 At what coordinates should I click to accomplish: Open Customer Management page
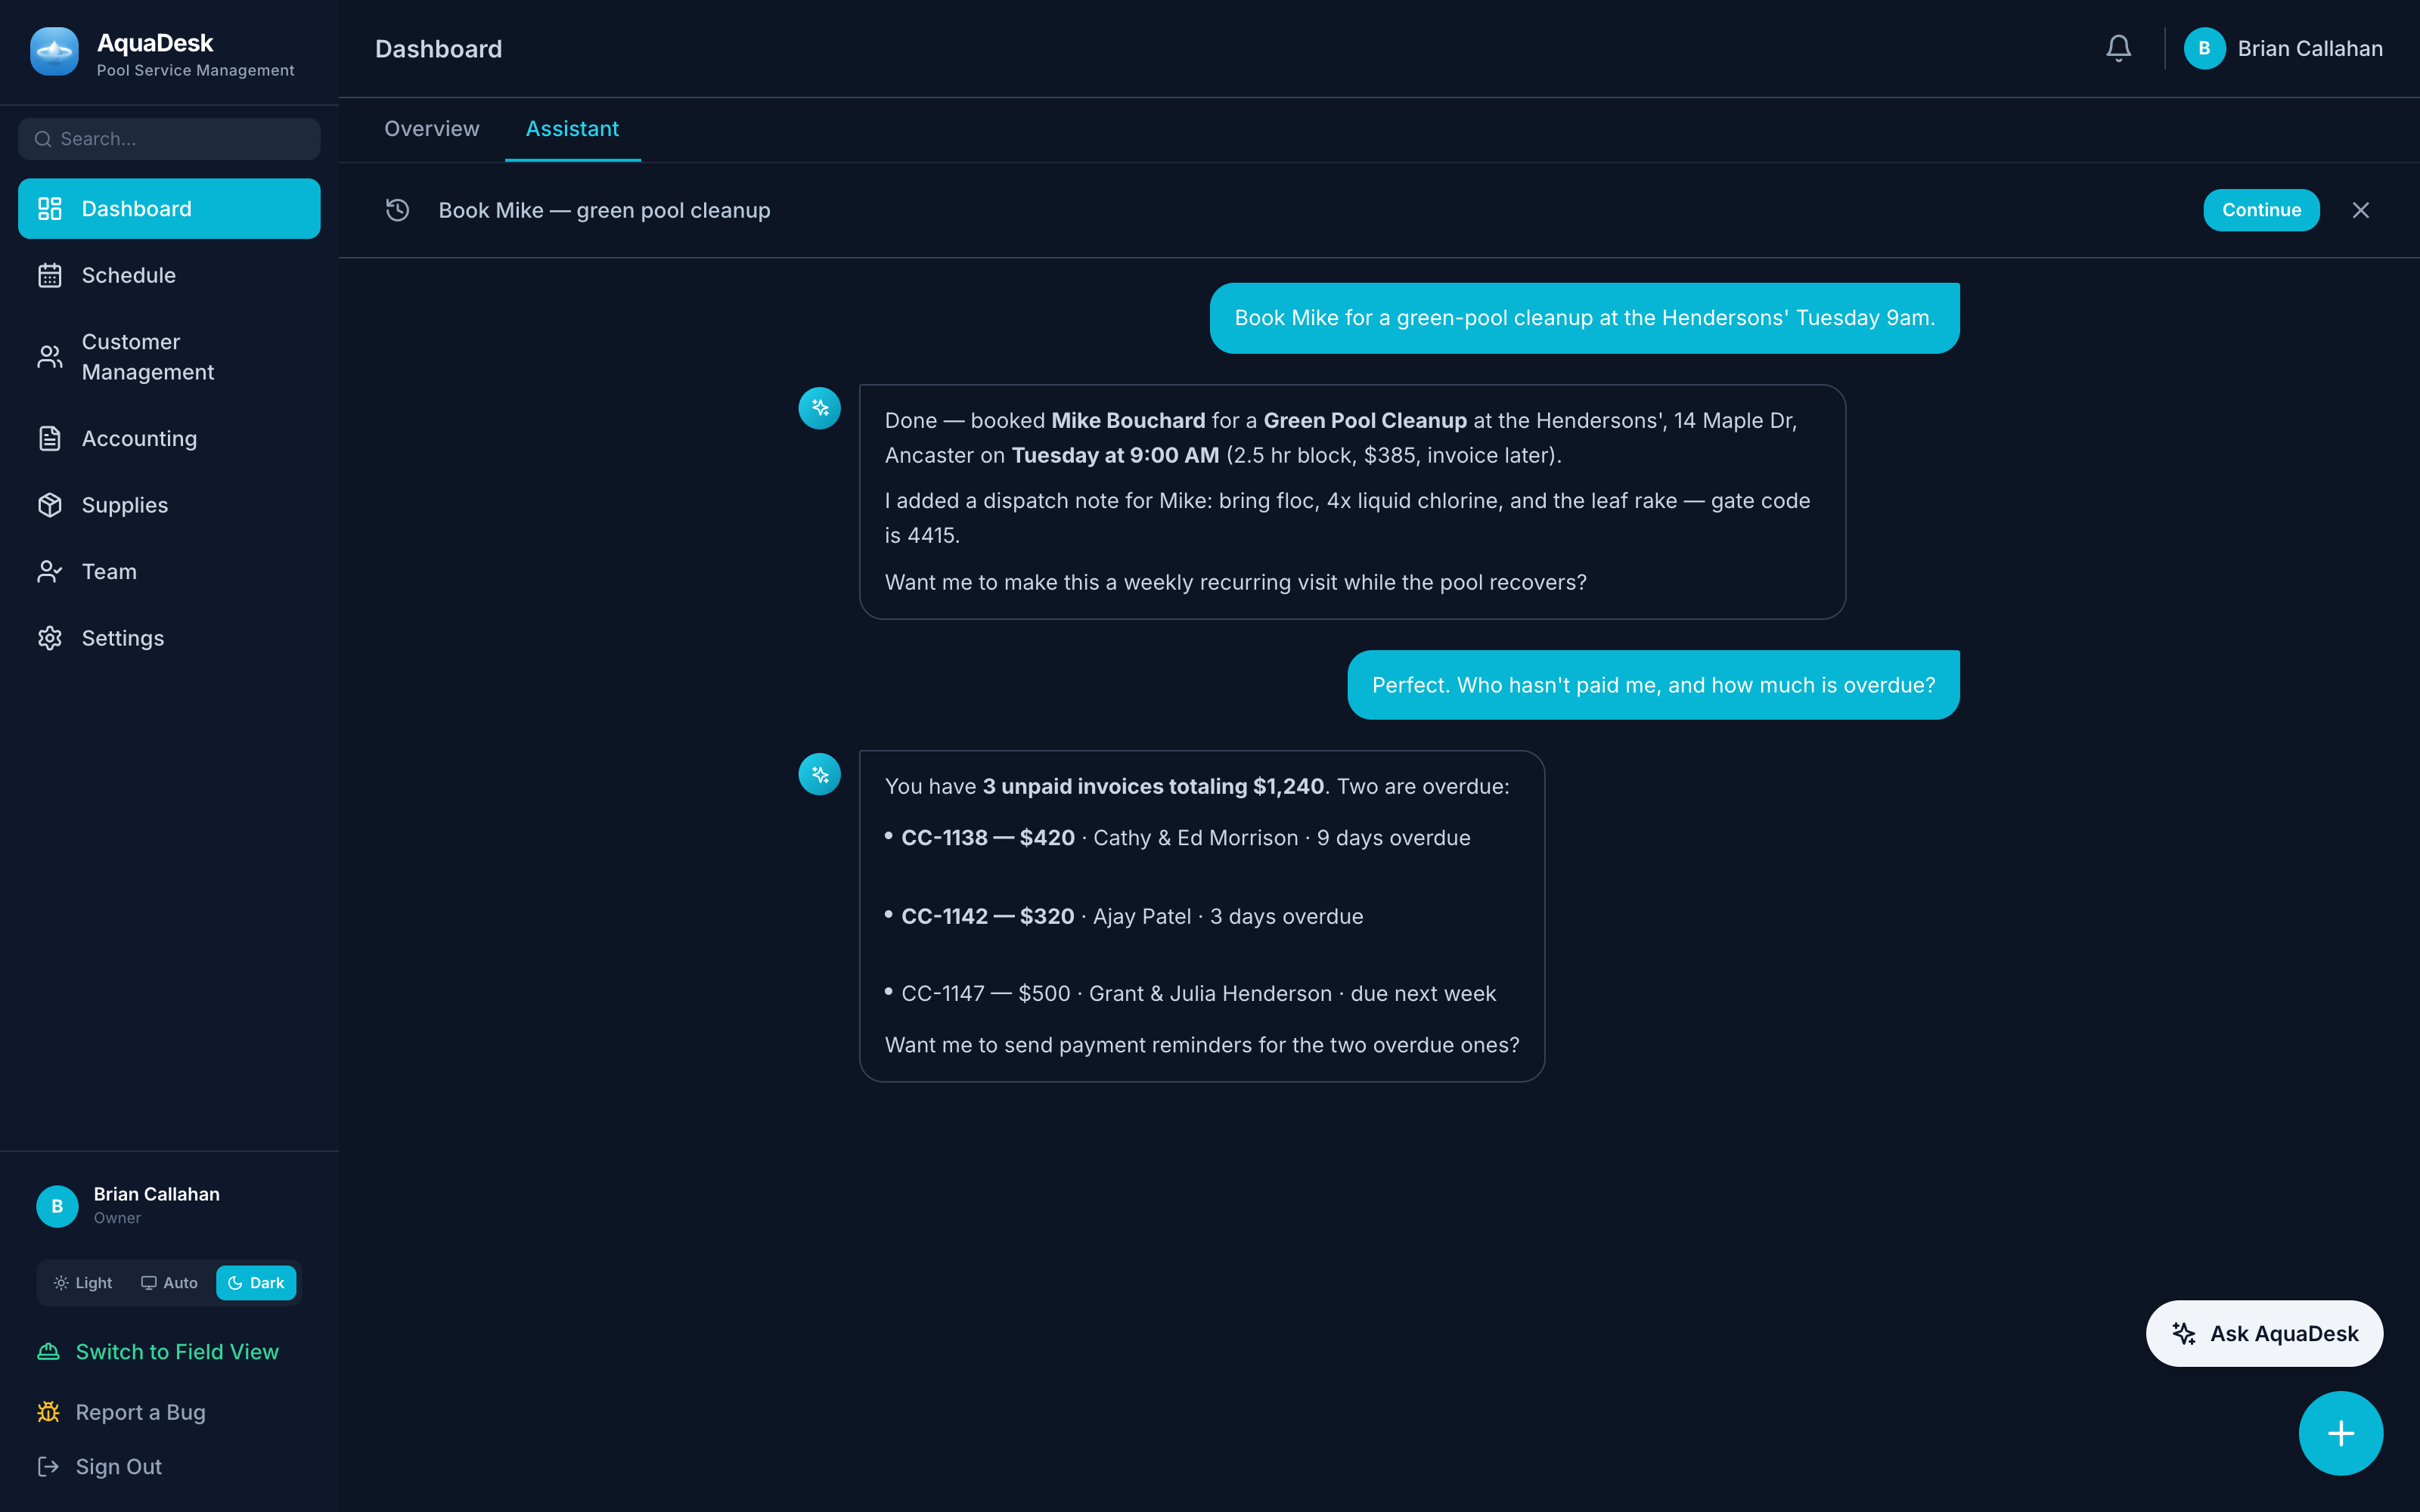[169, 357]
